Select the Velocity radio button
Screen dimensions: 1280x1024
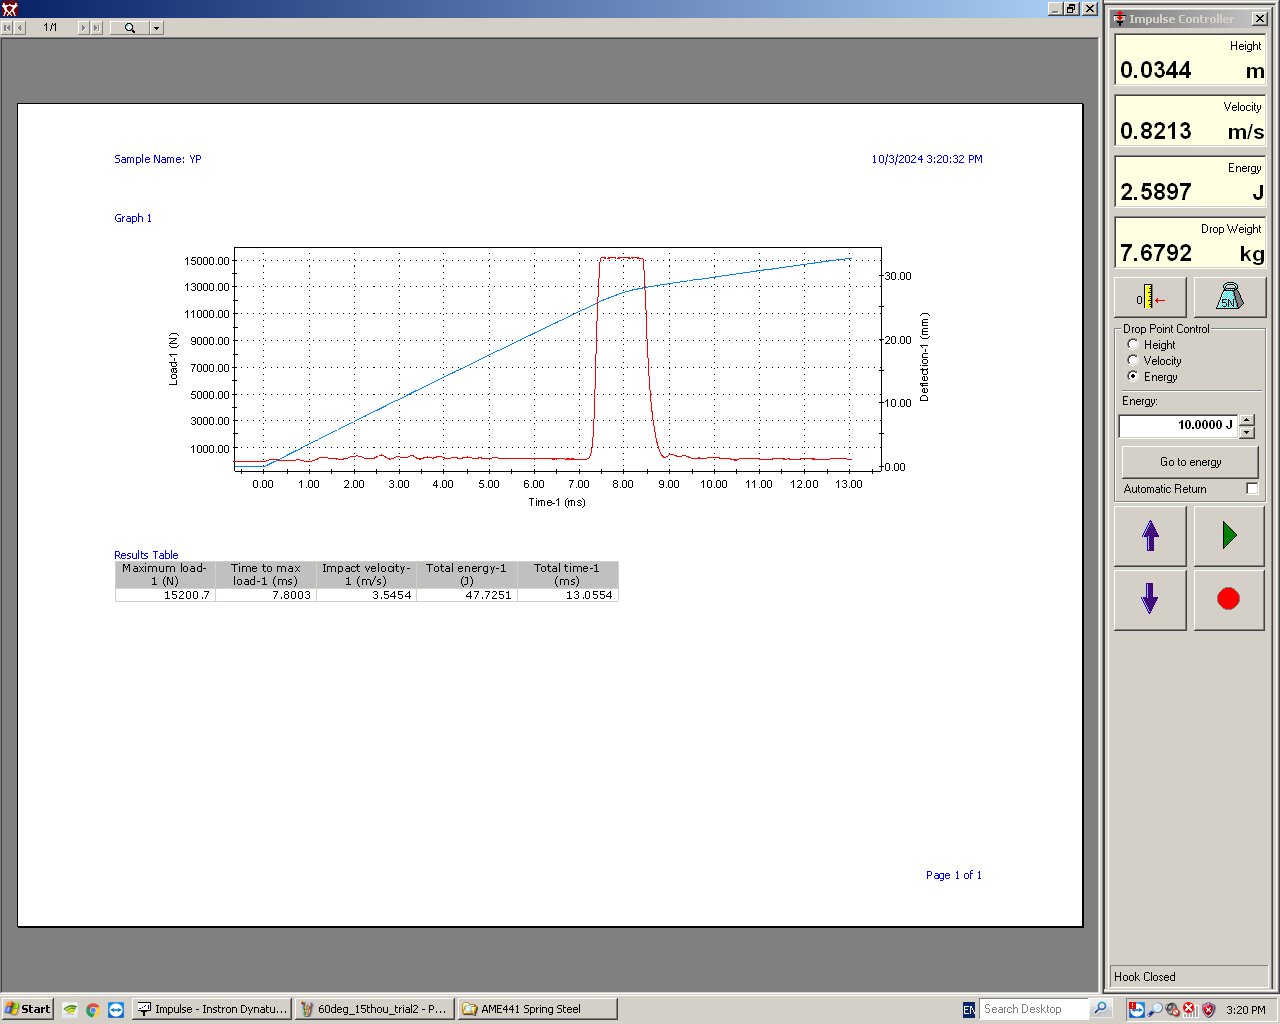(1133, 360)
